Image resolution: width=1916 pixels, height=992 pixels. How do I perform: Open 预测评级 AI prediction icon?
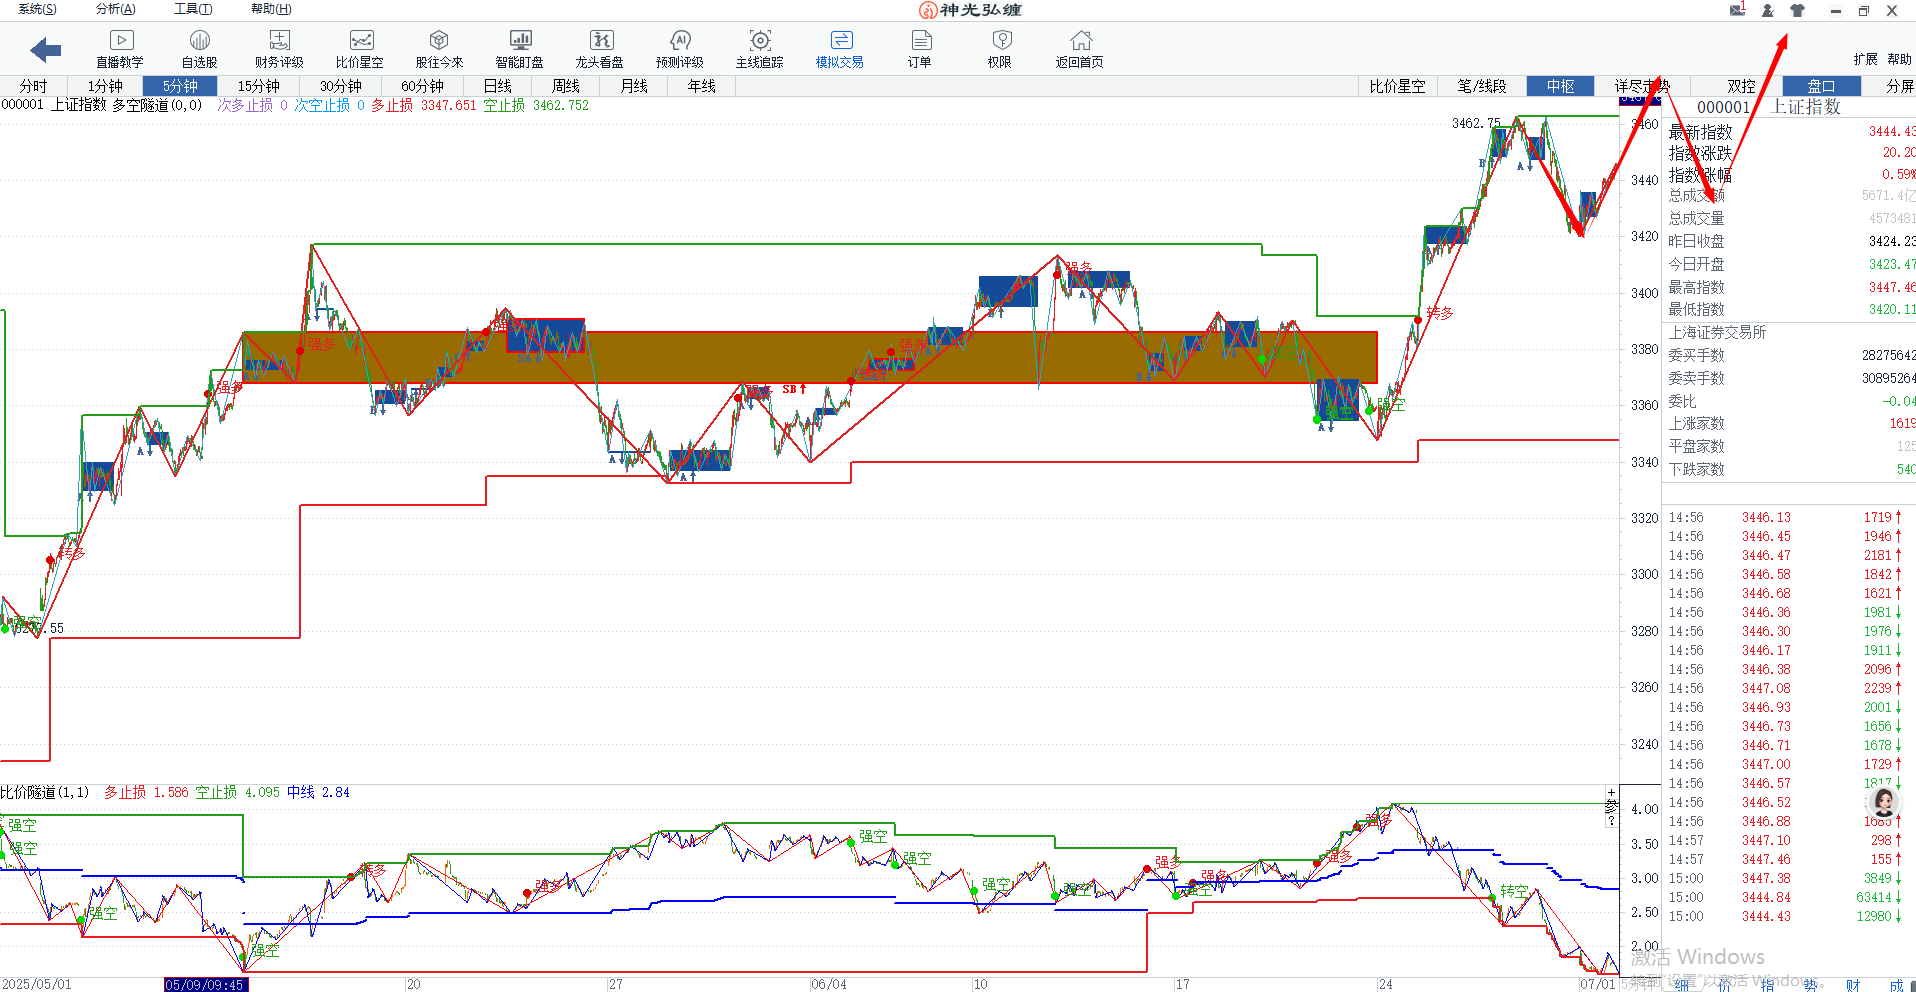[680, 48]
